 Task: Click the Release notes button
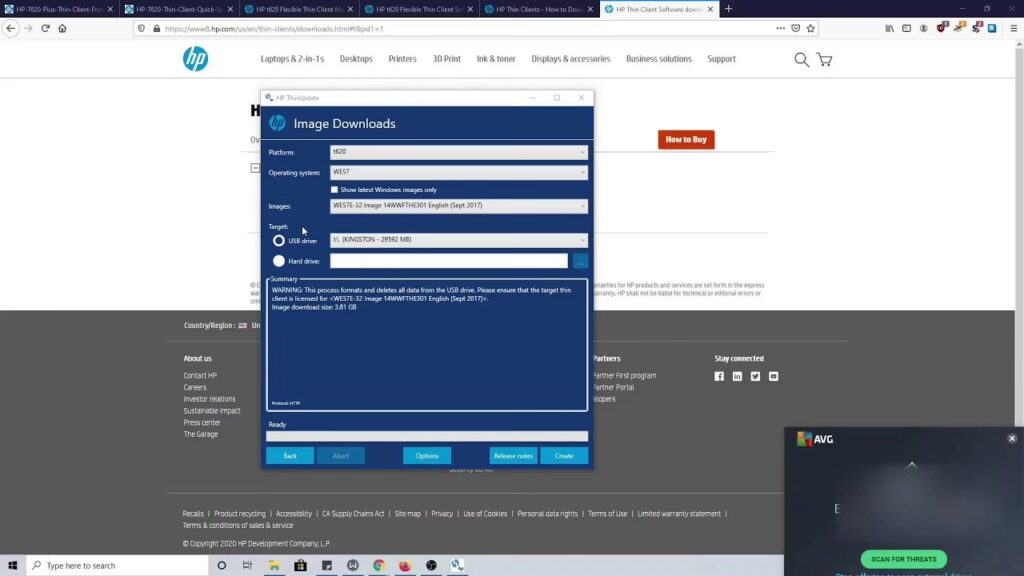[x=513, y=456]
